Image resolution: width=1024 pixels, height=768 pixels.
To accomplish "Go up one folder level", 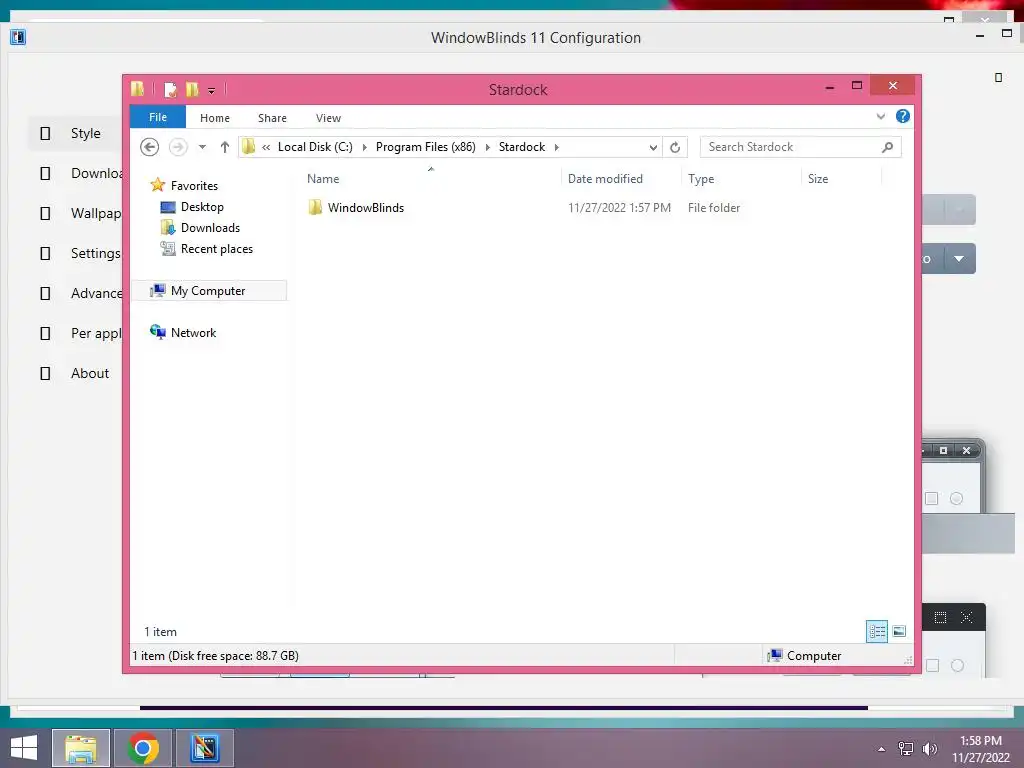I will pos(225,147).
